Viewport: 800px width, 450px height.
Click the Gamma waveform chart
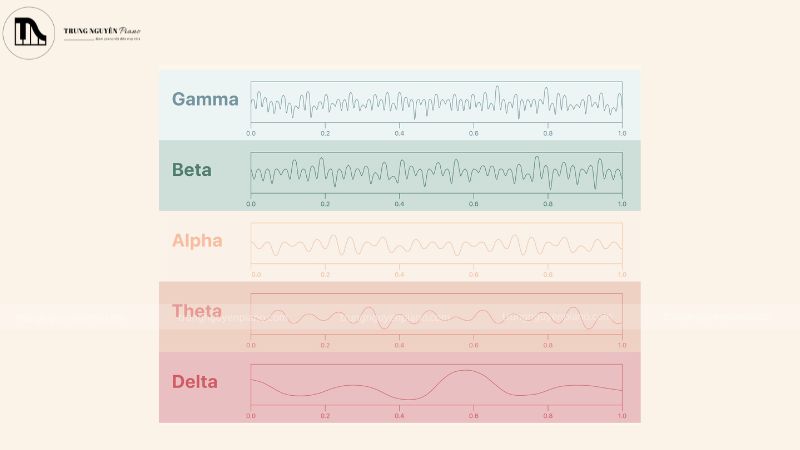pos(436,103)
